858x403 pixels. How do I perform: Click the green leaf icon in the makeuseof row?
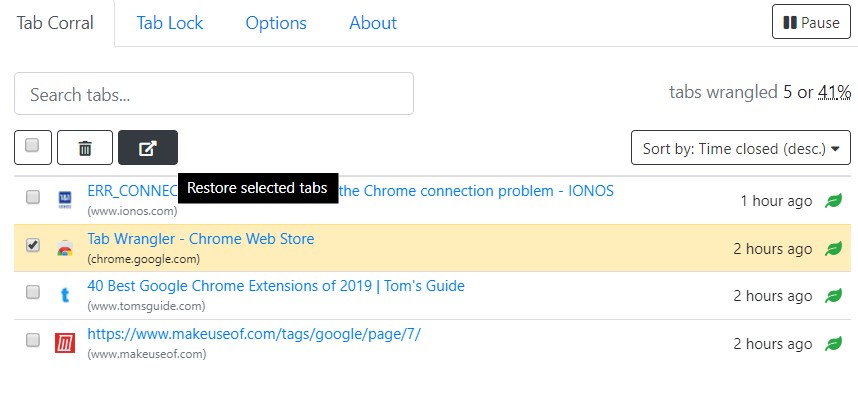tap(833, 344)
